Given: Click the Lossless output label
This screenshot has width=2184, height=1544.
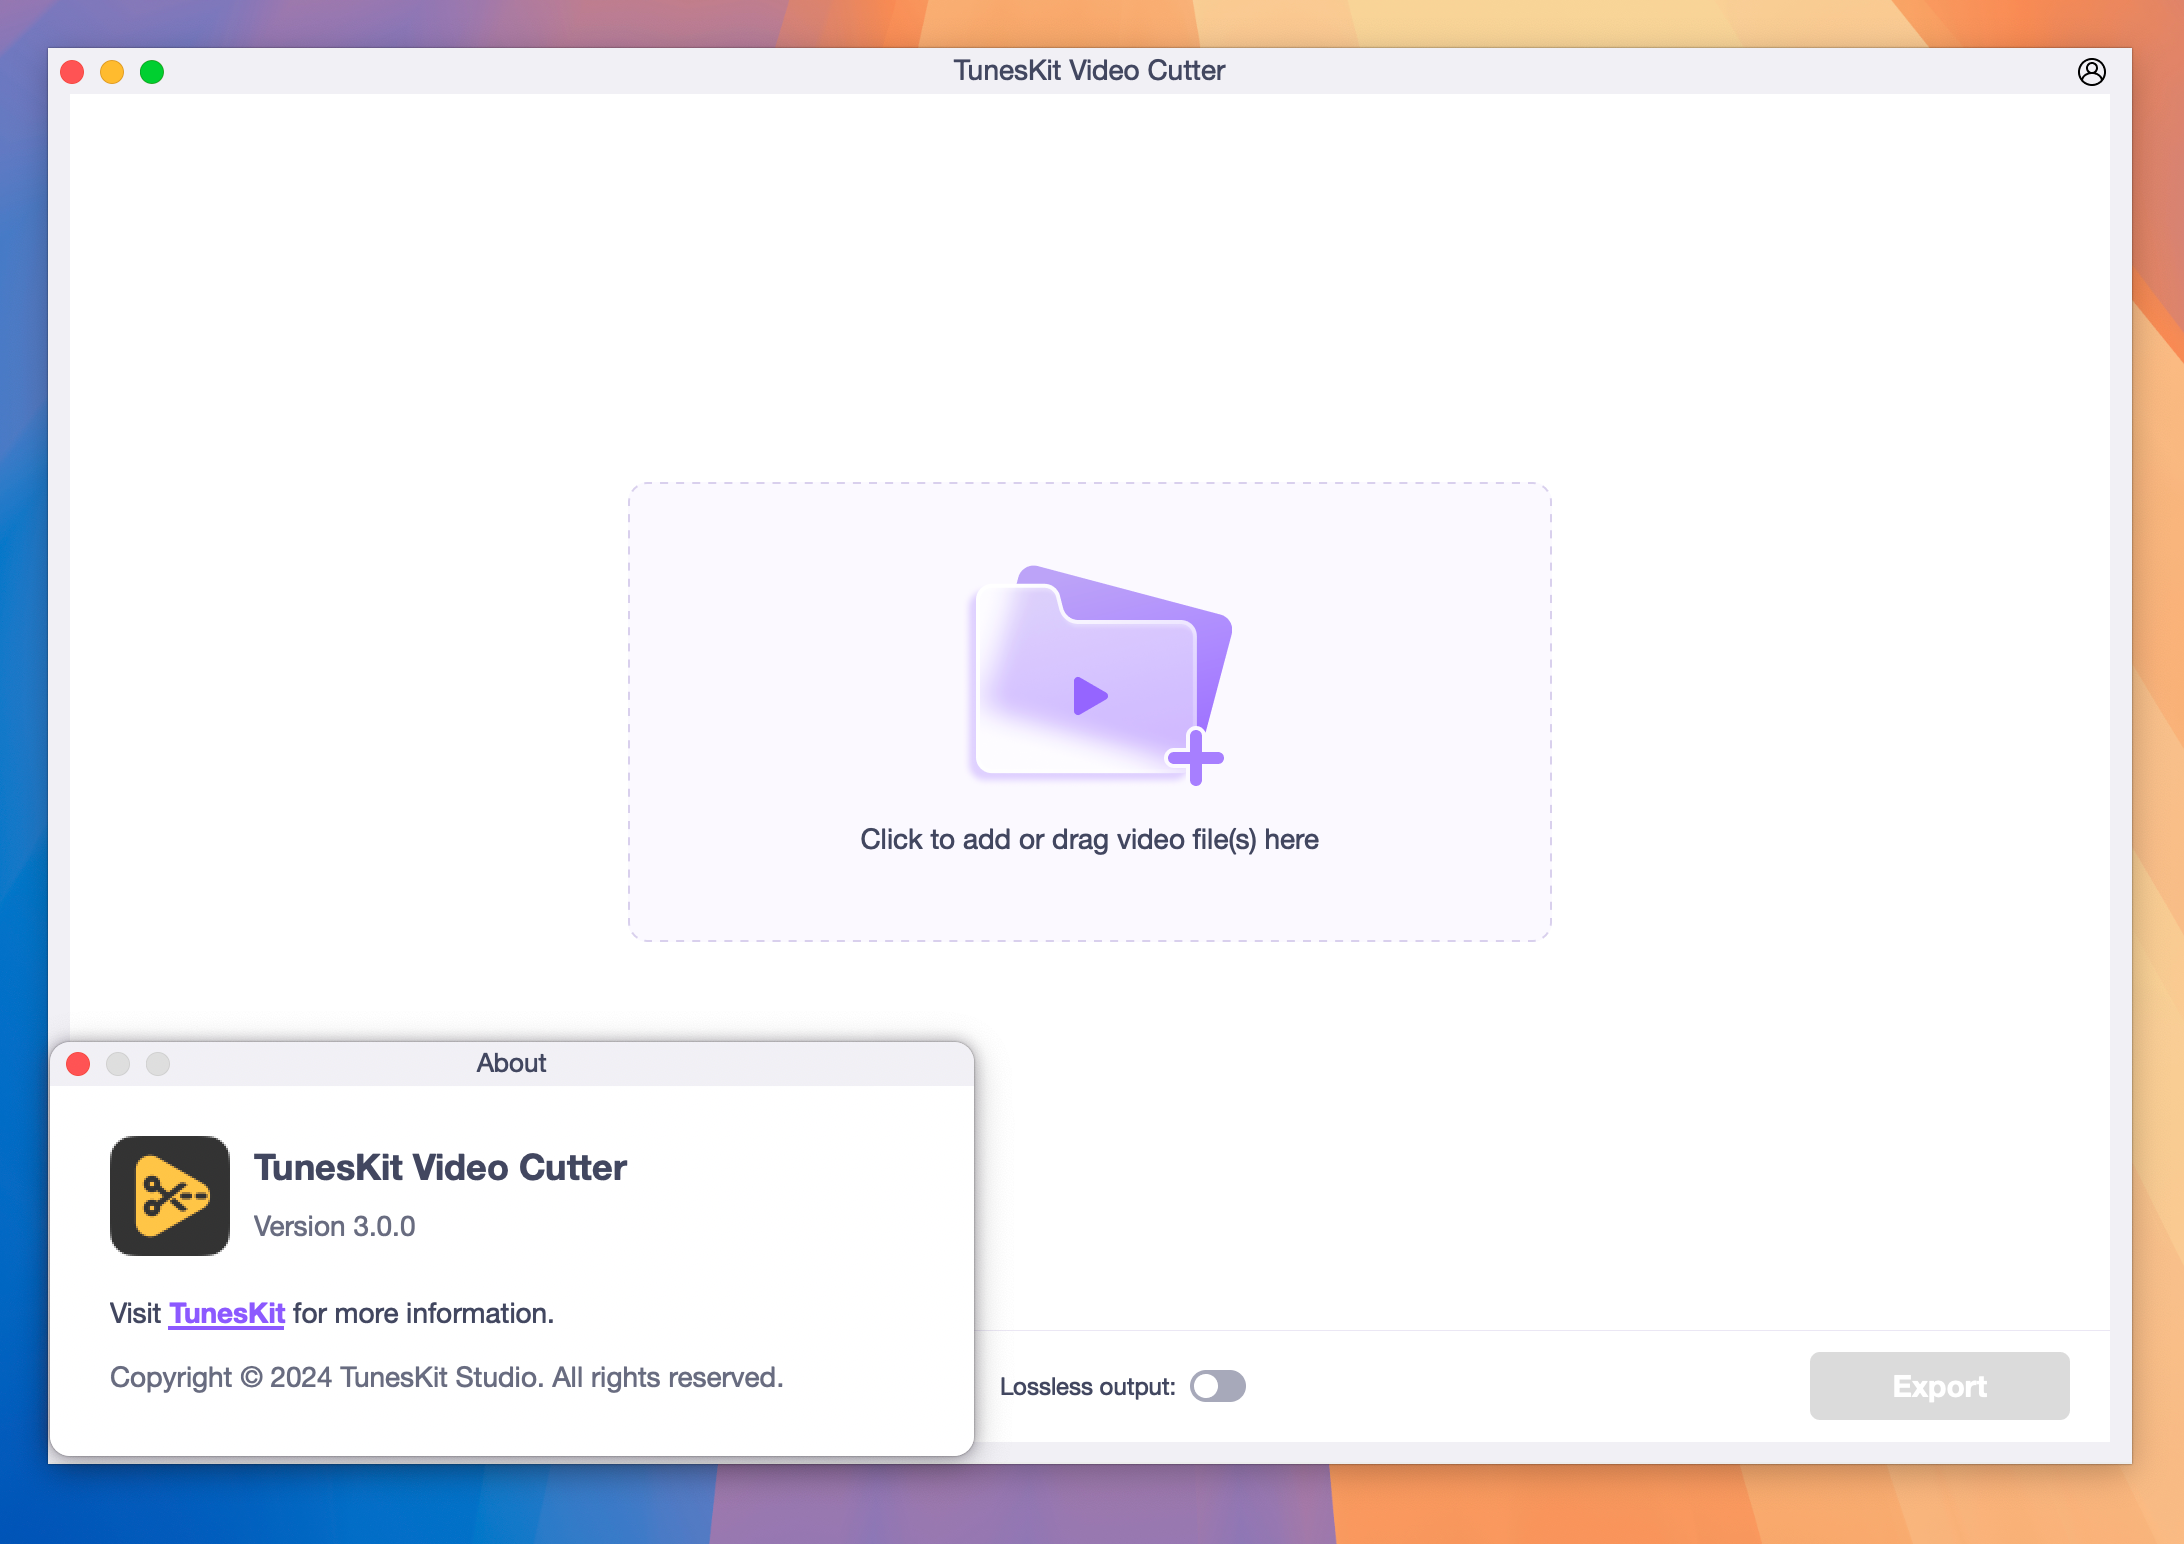Looking at the screenshot, I should pyautogui.click(x=1087, y=1387).
